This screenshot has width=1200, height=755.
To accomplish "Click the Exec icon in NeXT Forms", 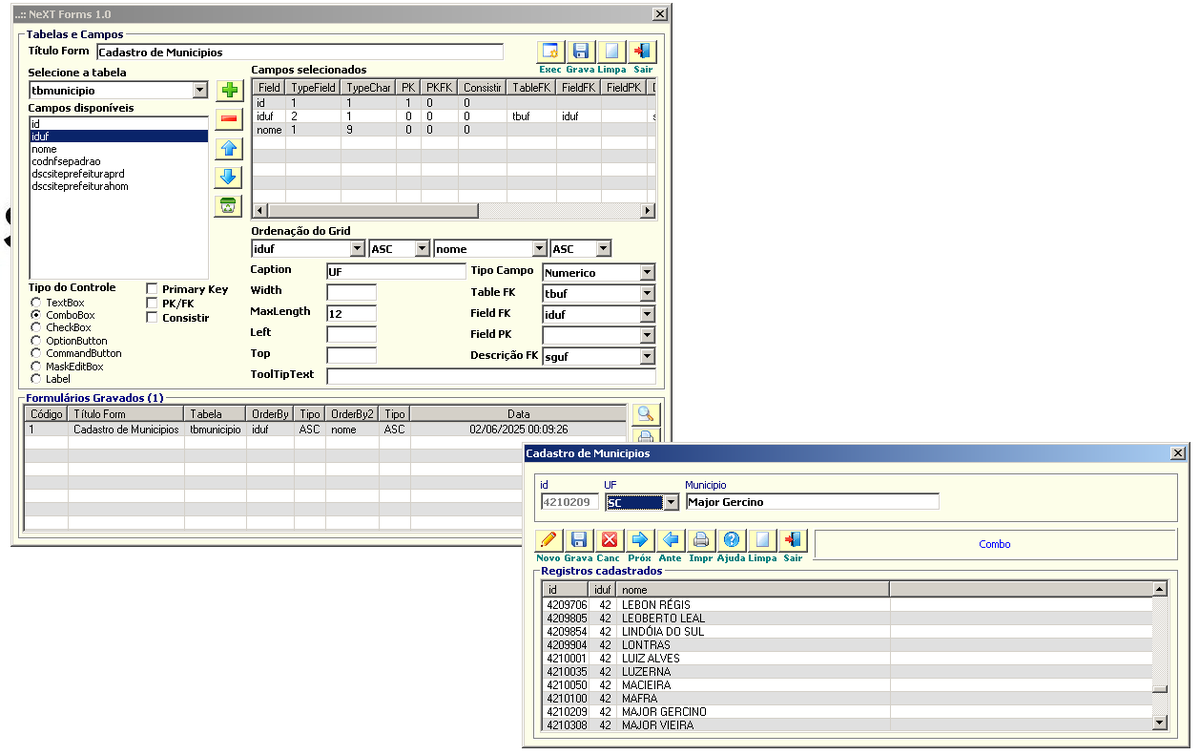I will click(550, 52).
